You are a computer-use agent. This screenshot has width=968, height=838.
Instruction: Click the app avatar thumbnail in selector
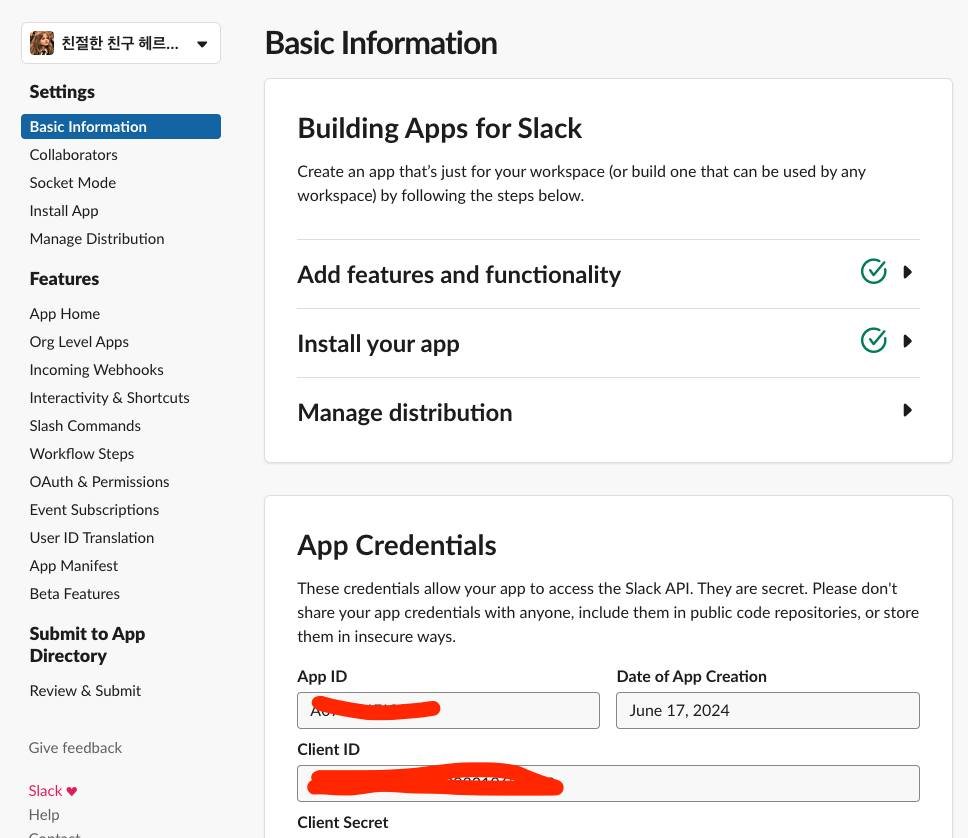coord(42,43)
